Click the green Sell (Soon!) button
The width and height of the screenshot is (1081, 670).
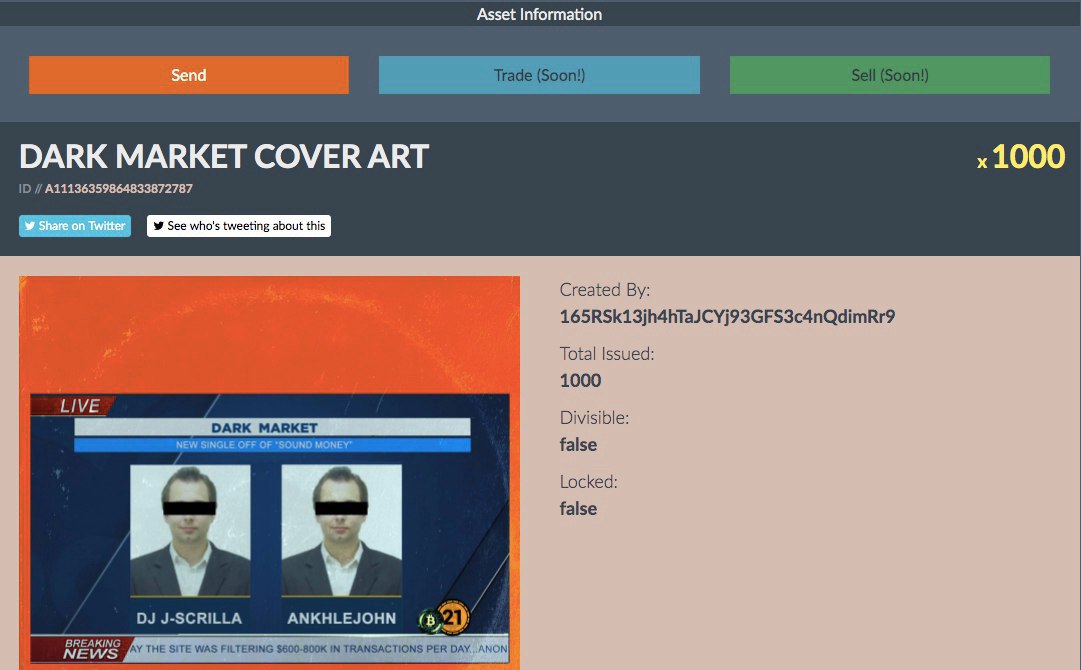pyautogui.click(x=889, y=75)
